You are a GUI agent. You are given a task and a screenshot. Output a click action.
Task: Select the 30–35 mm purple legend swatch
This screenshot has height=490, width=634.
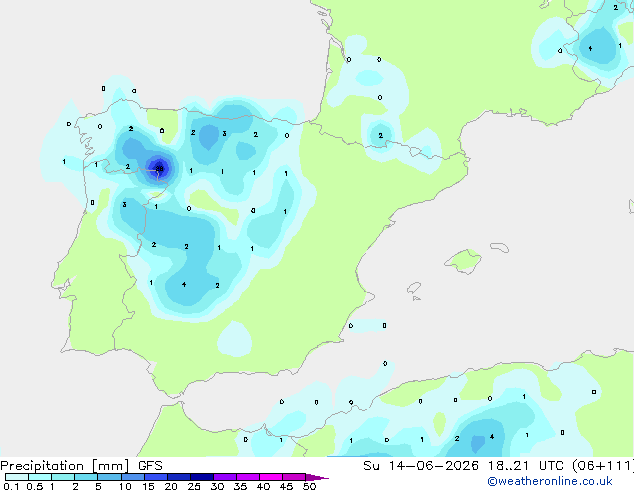coord(225,477)
